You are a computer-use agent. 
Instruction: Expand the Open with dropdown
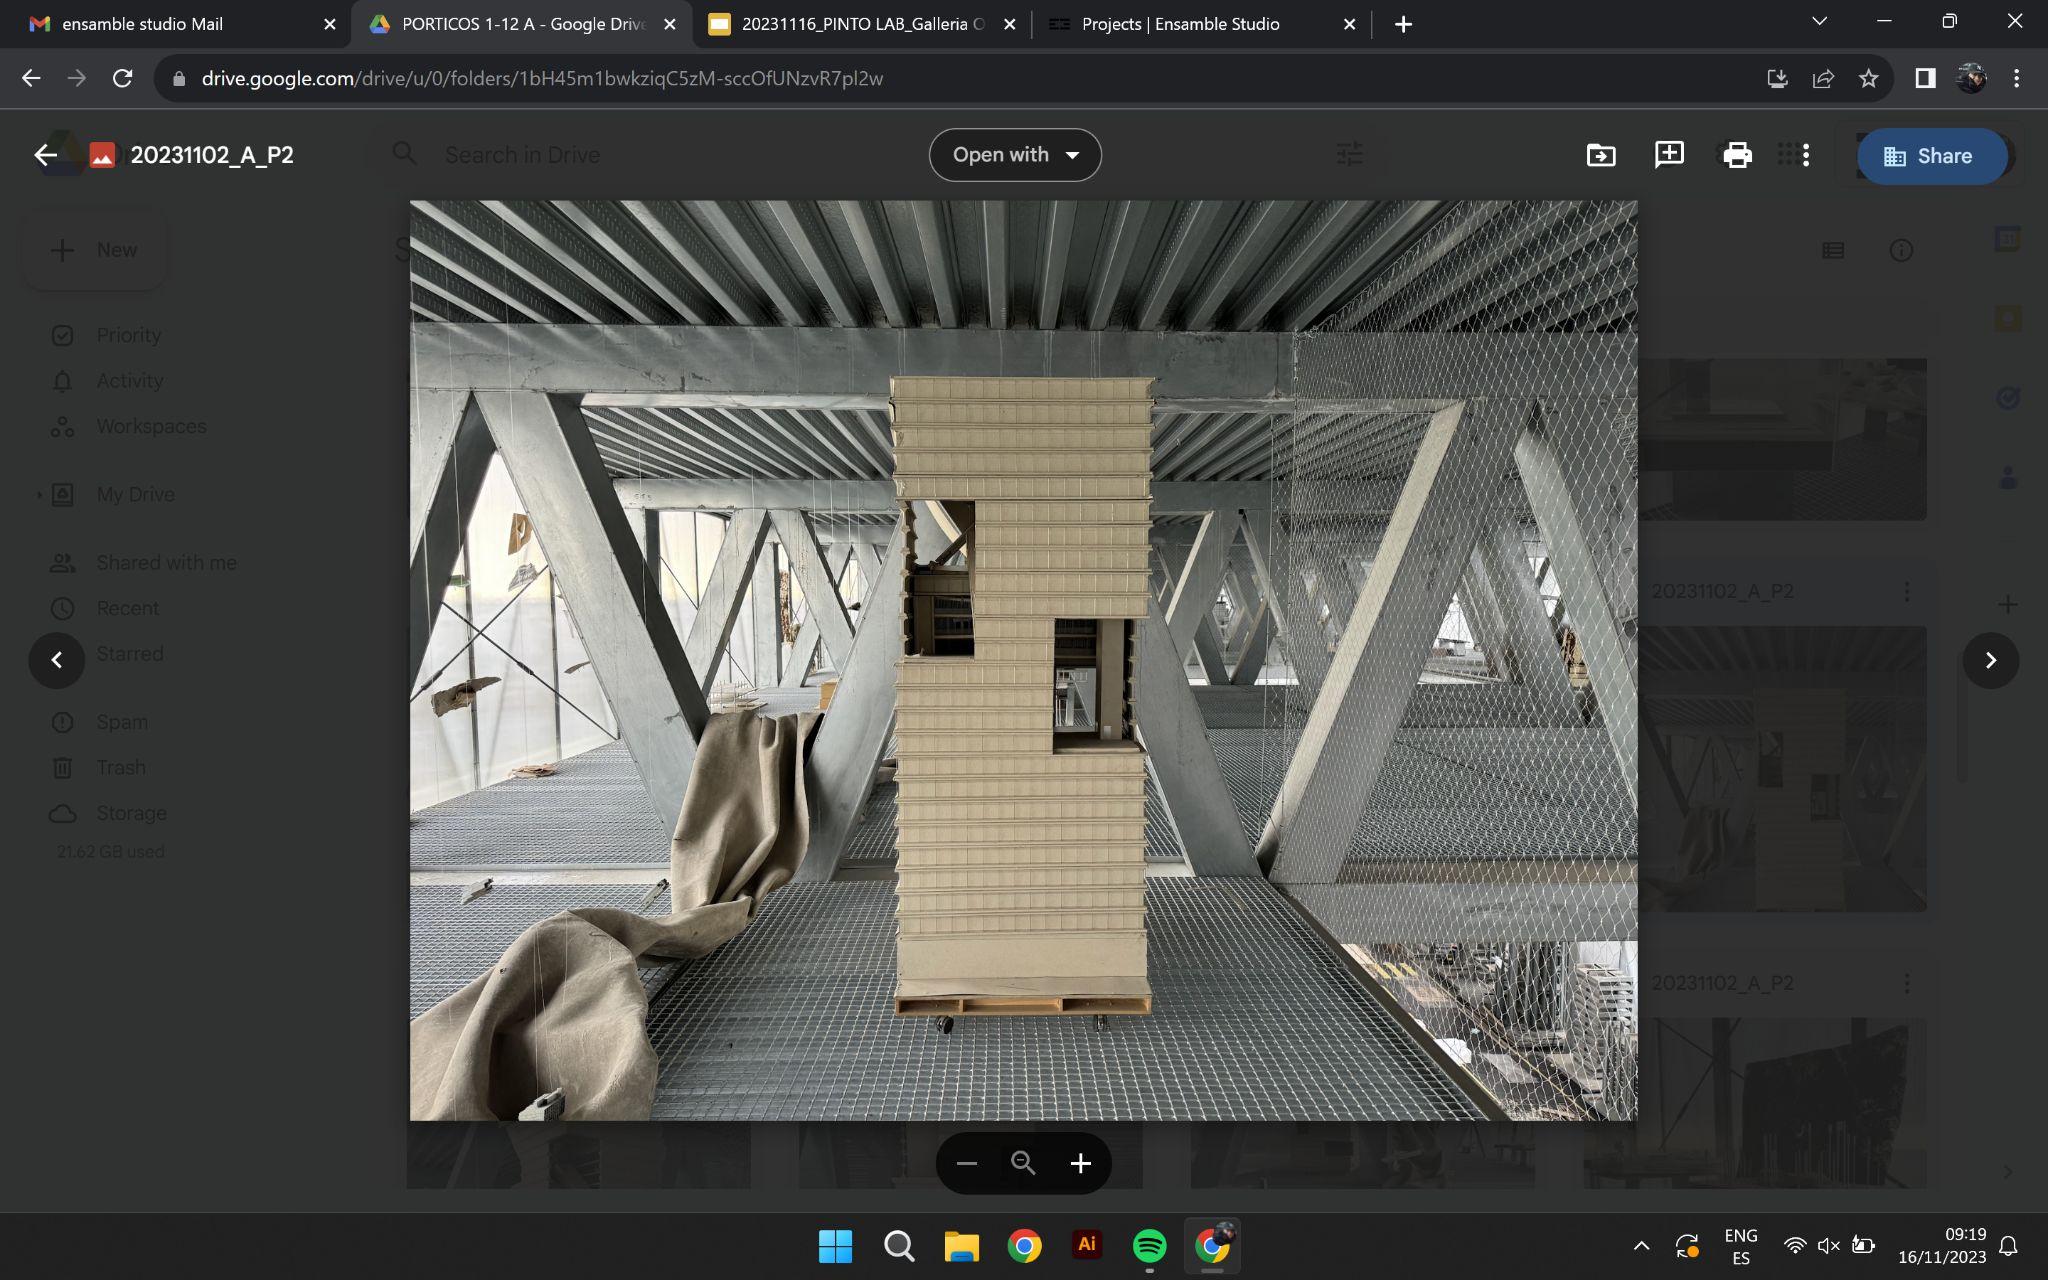1015,155
